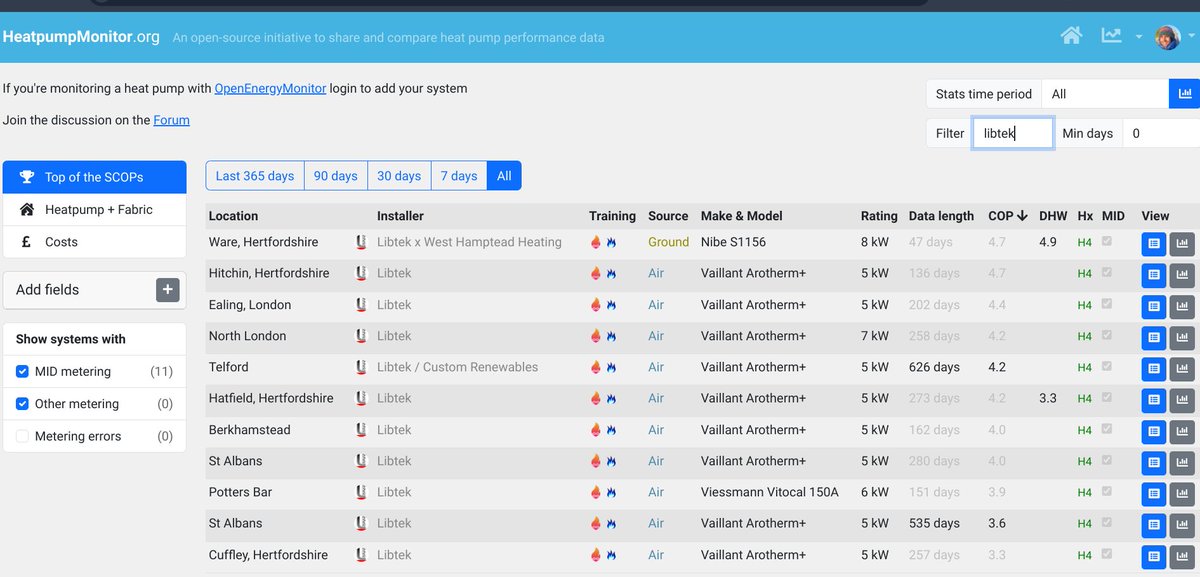Open details list for Ealing, London row
This screenshot has height=577, width=1200.
coord(1153,306)
